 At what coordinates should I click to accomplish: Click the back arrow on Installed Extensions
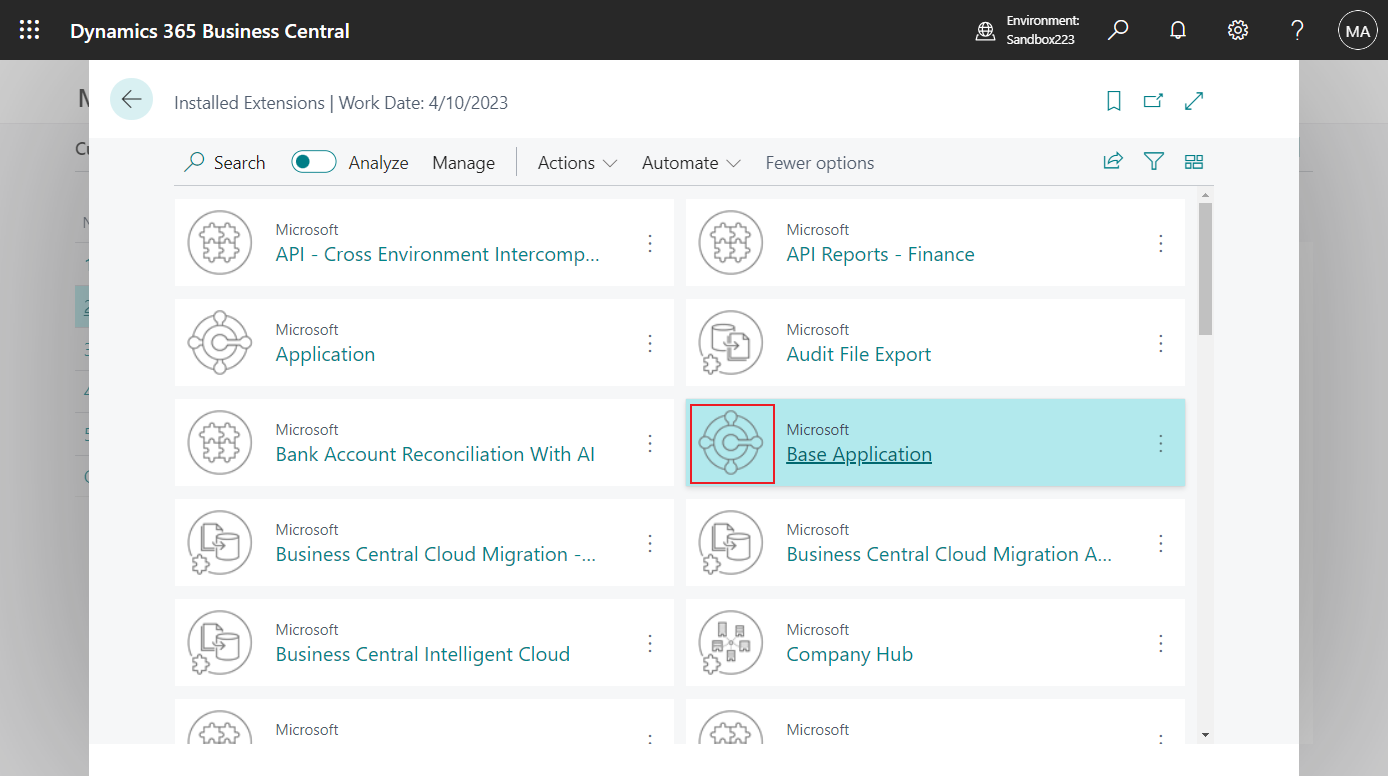click(x=131, y=98)
